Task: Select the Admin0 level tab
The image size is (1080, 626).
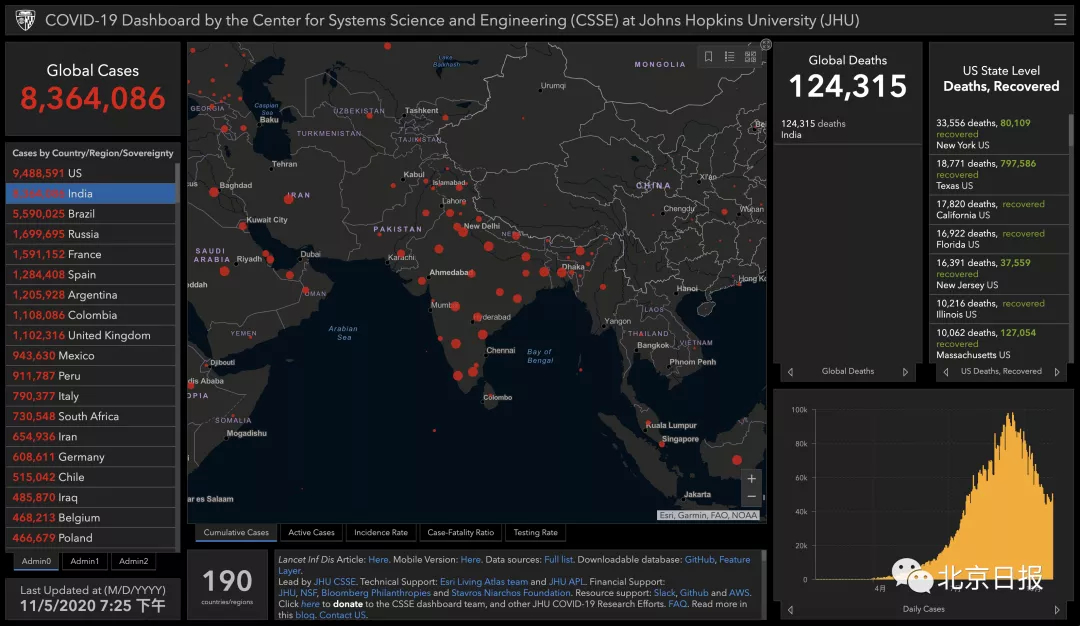Action: (x=37, y=561)
